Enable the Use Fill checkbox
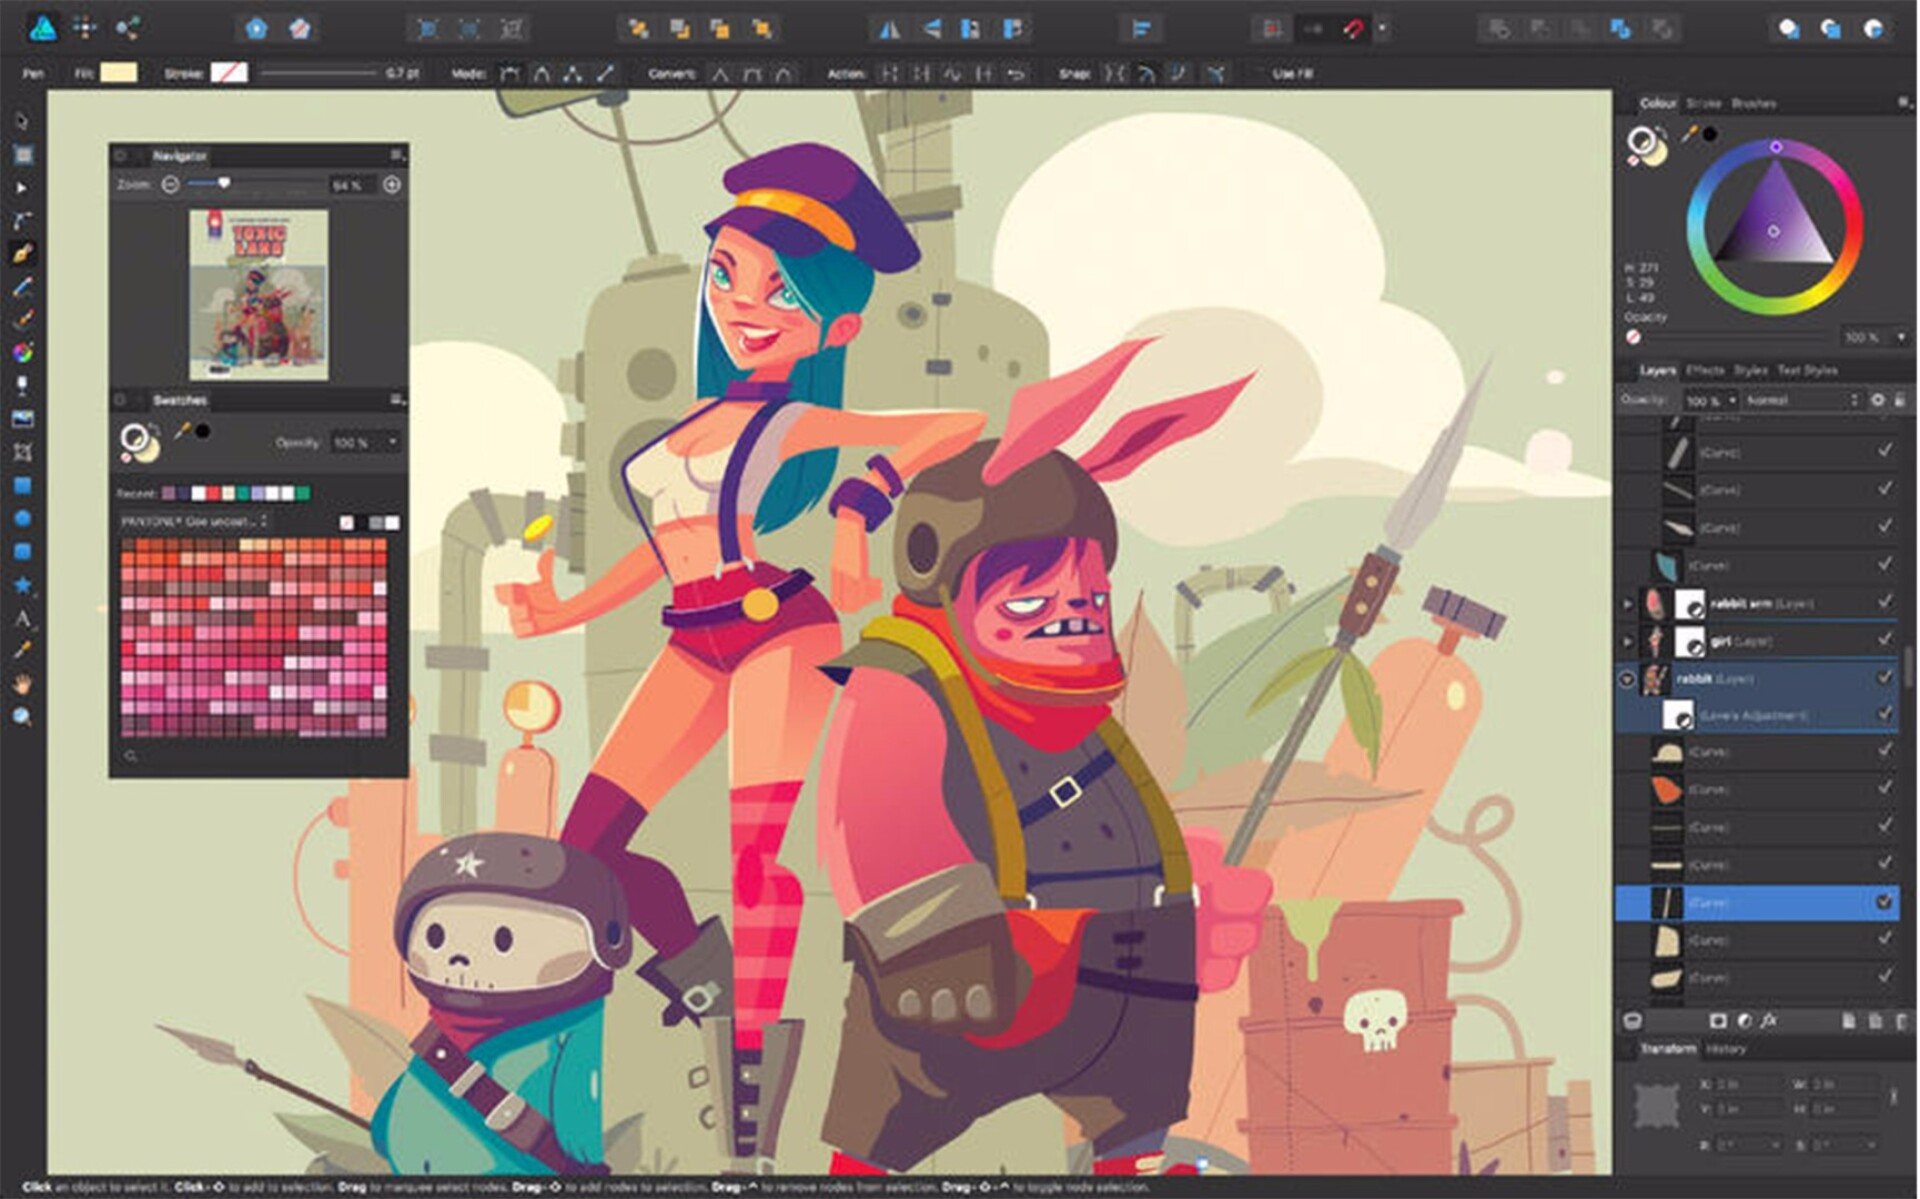The height and width of the screenshot is (1199, 1920). (x=1258, y=73)
